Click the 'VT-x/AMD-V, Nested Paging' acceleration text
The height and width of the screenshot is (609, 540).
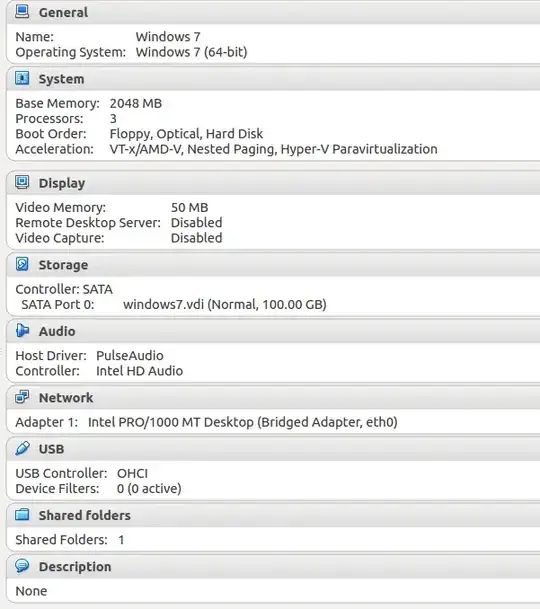[x=193, y=149]
